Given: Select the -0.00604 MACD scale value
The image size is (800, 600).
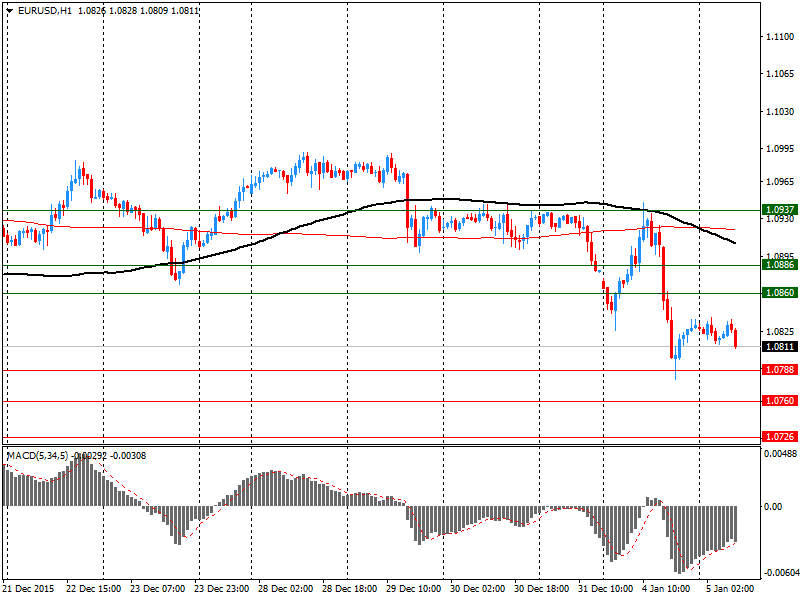Looking at the screenshot, I should 780,573.
